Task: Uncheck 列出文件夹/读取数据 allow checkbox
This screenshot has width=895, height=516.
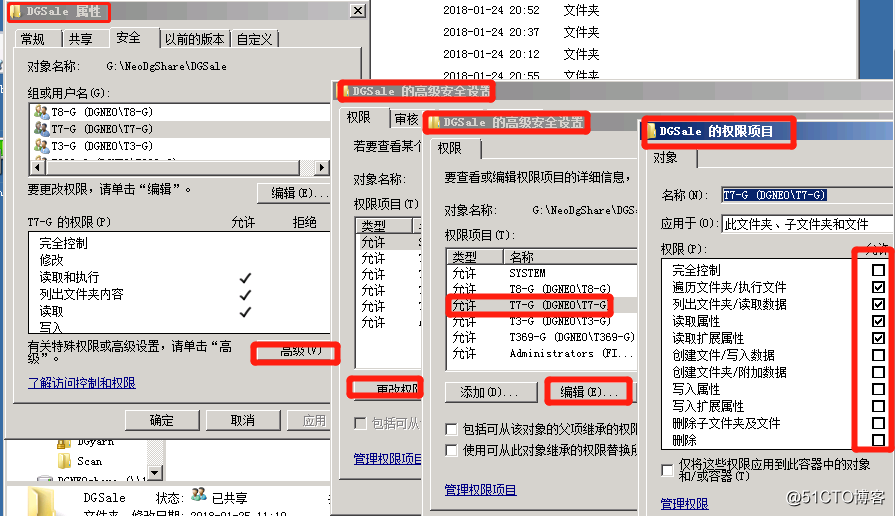Action: (878, 304)
